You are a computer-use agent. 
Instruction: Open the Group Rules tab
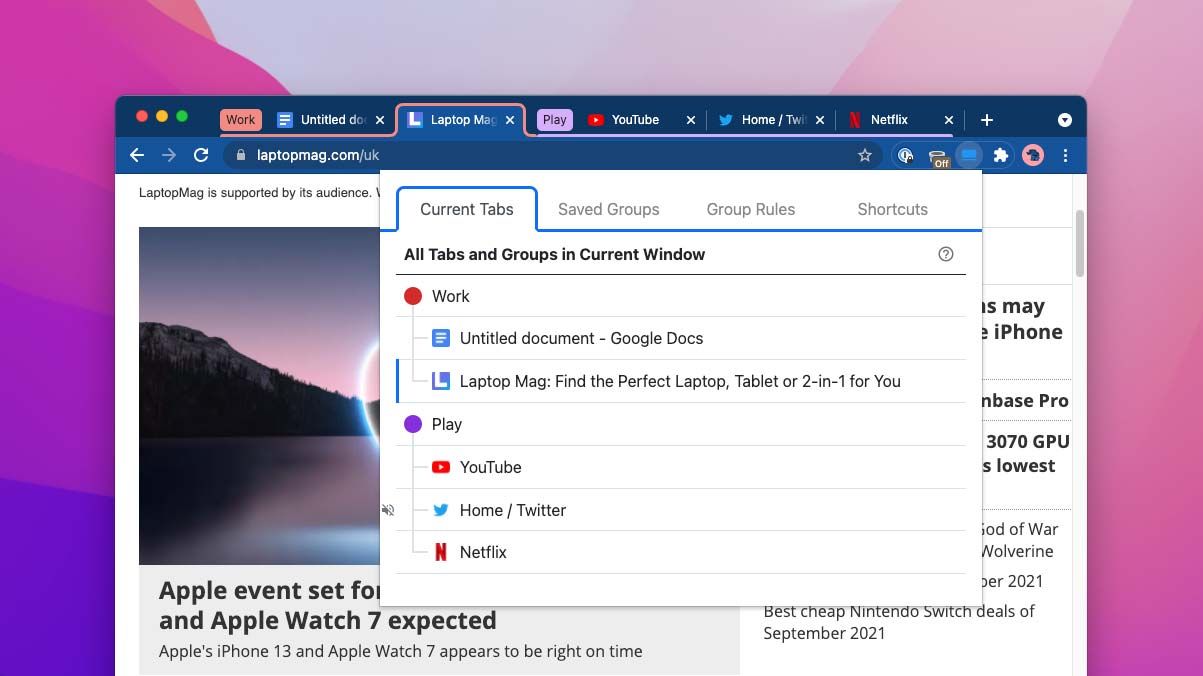(751, 209)
